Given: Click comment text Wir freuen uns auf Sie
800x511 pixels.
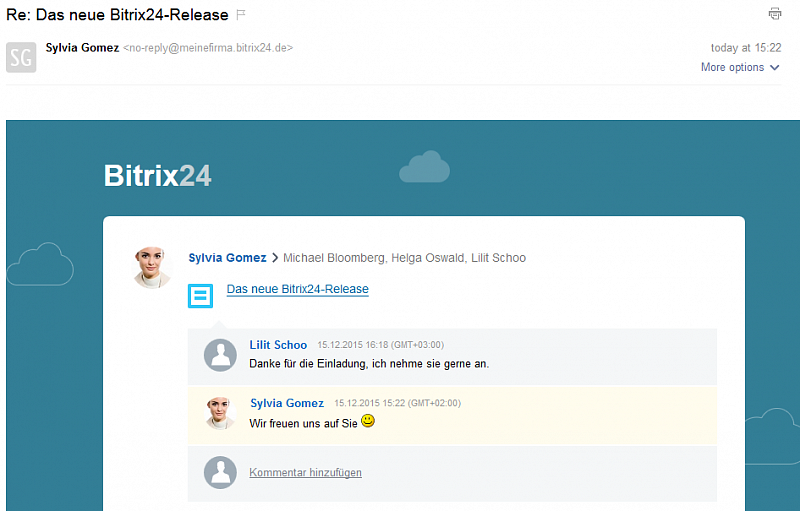Looking at the screenshot, I should [x=303, y=423].
